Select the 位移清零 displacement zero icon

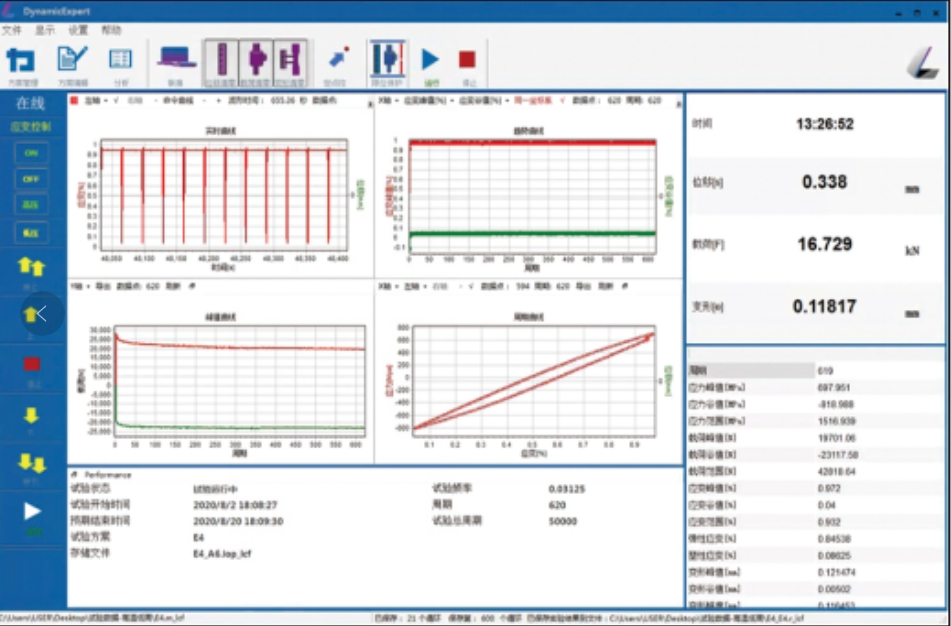pos(220,62)
